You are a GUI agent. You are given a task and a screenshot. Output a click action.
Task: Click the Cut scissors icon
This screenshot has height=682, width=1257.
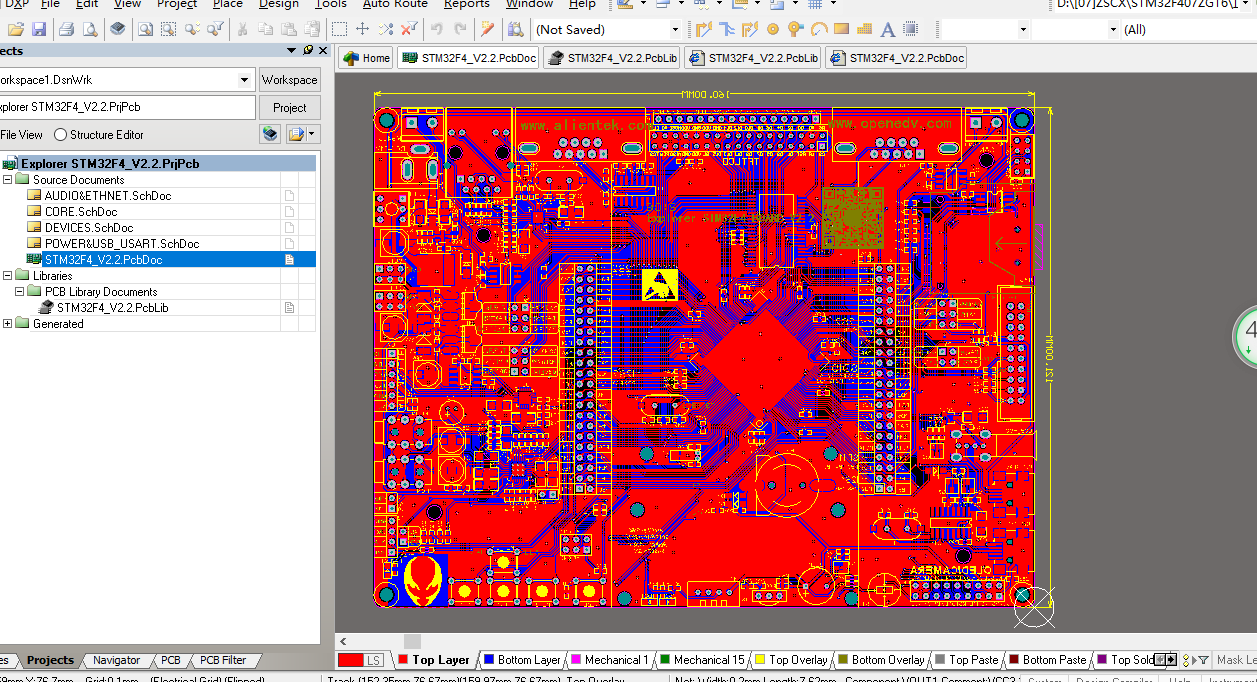pyautogui.click(x=242, y=29)
